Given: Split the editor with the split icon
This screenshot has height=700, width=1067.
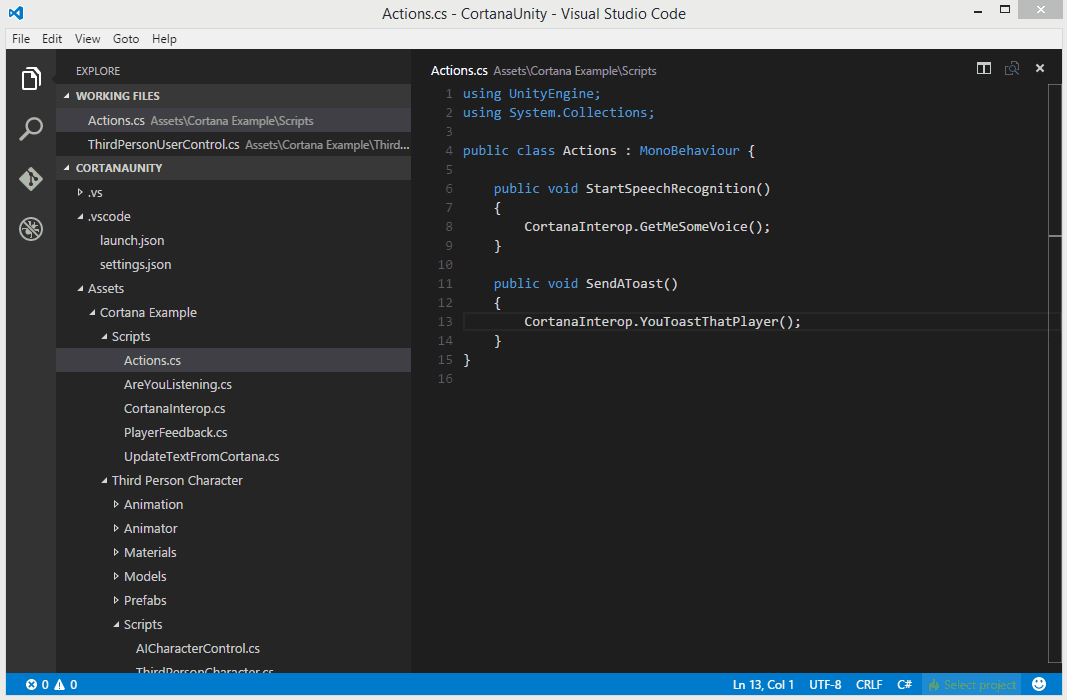Looking at the screenshot, I should pyautogui.click(x=983, y=68).
